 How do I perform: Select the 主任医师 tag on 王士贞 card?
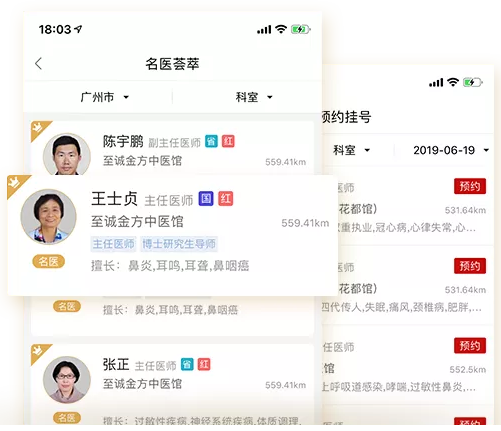tap(113, 244)
